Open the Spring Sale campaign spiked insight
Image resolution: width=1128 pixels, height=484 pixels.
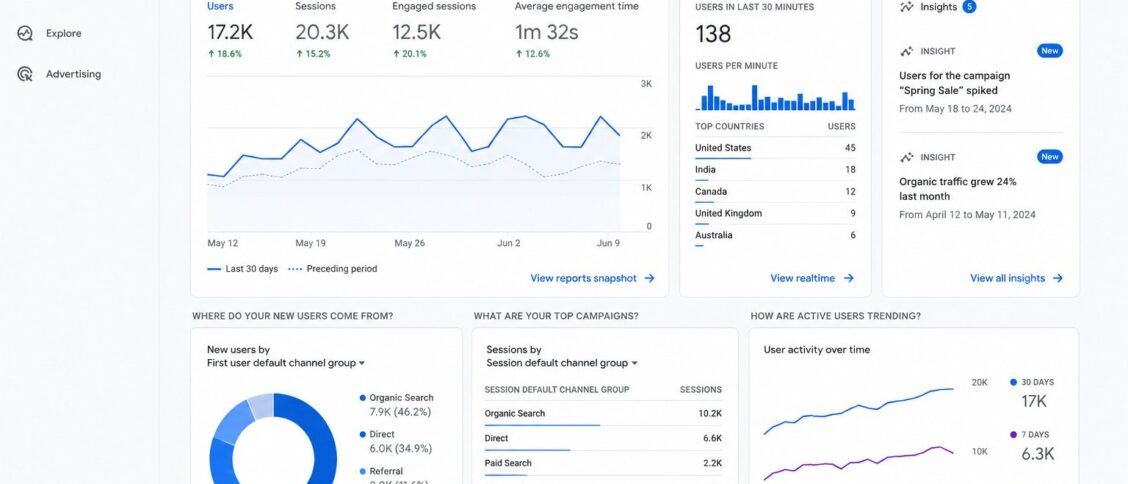click(955, 83)
